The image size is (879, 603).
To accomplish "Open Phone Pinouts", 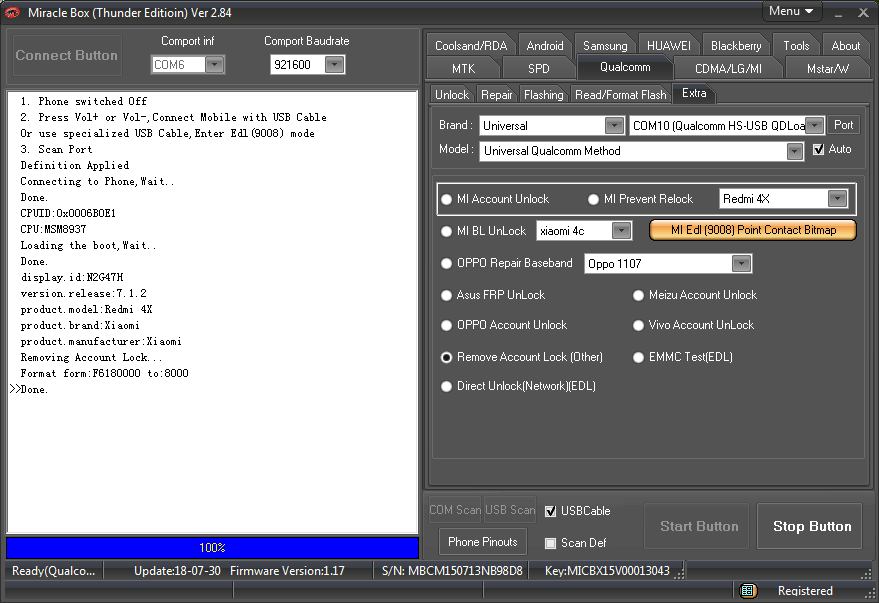I will point(483,542).
